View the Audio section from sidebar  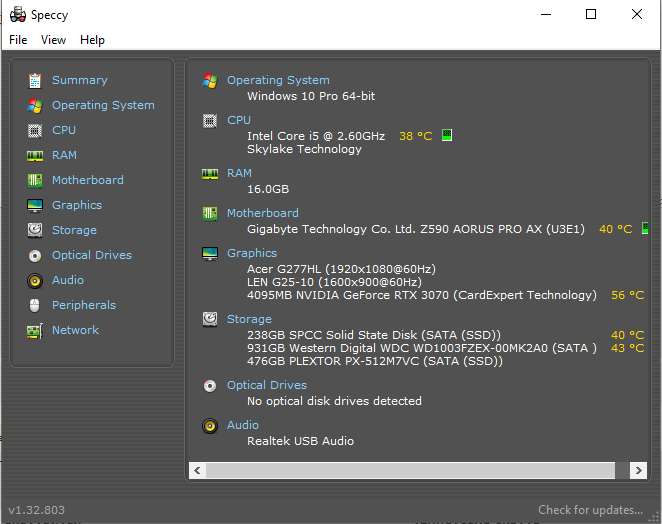point(68,280)
